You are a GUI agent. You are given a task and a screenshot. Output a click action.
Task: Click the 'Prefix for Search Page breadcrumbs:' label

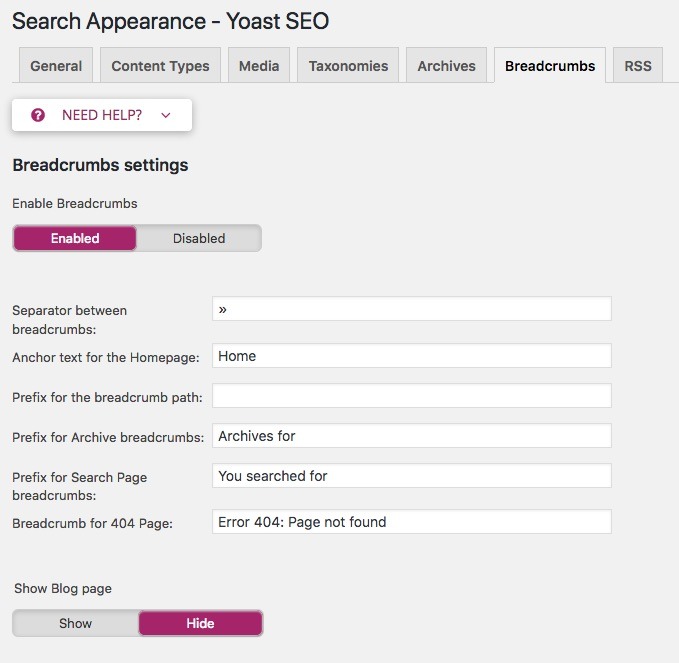pos(80,486)
